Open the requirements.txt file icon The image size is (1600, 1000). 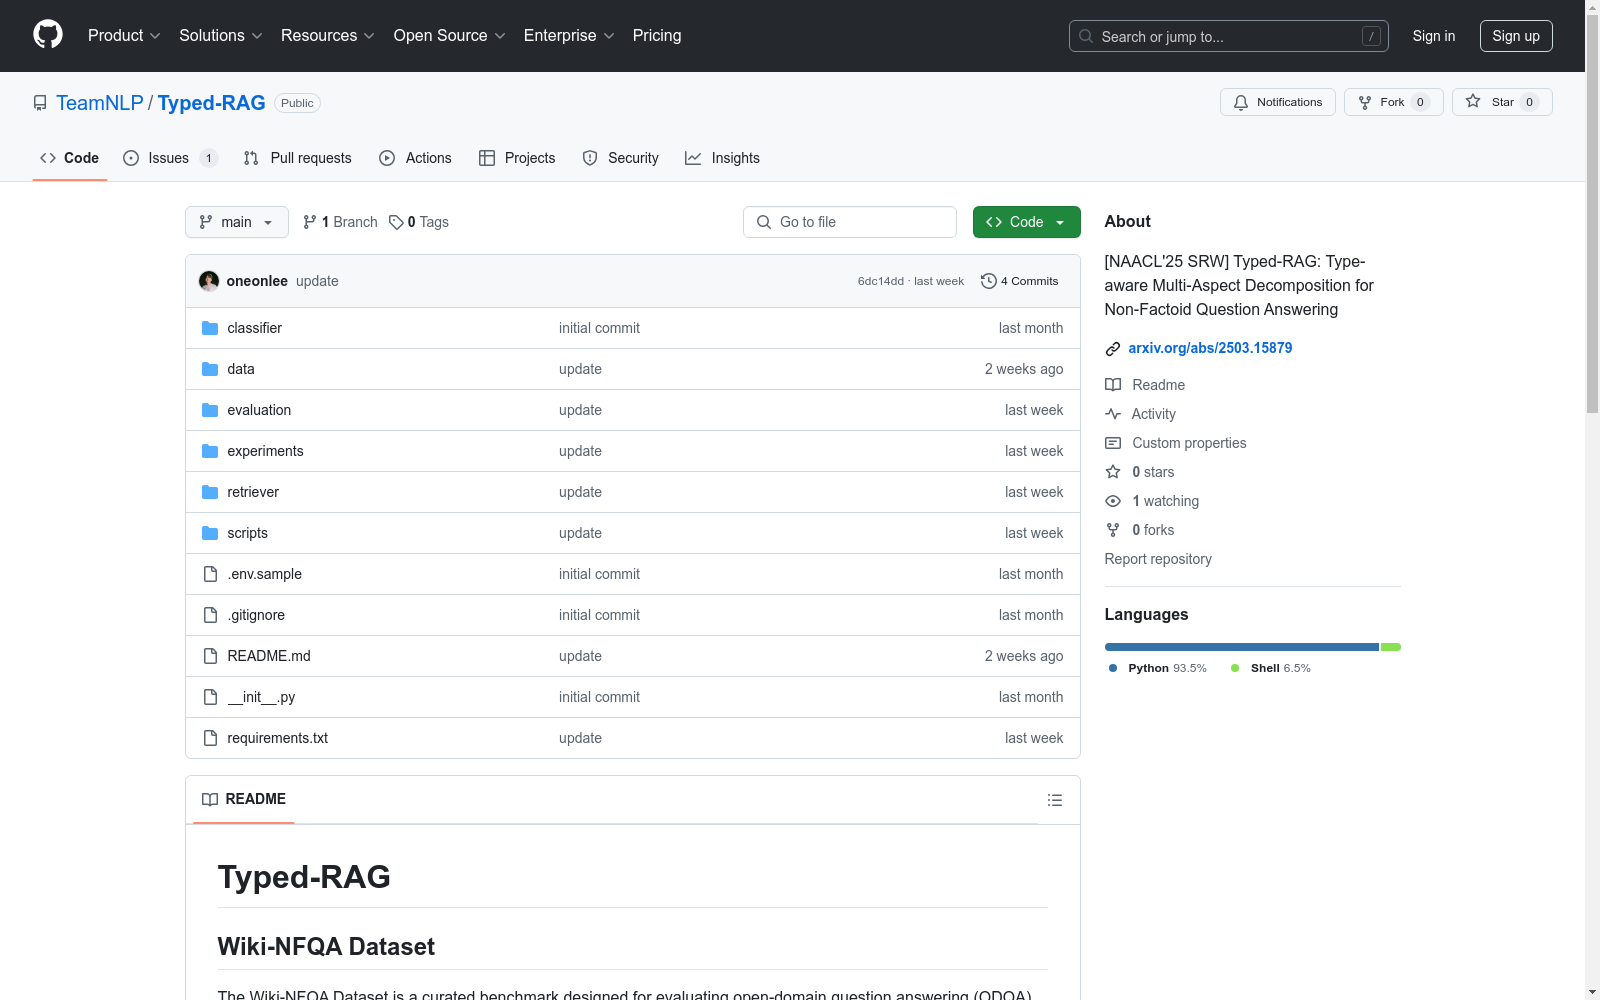(x=210, y=738)
